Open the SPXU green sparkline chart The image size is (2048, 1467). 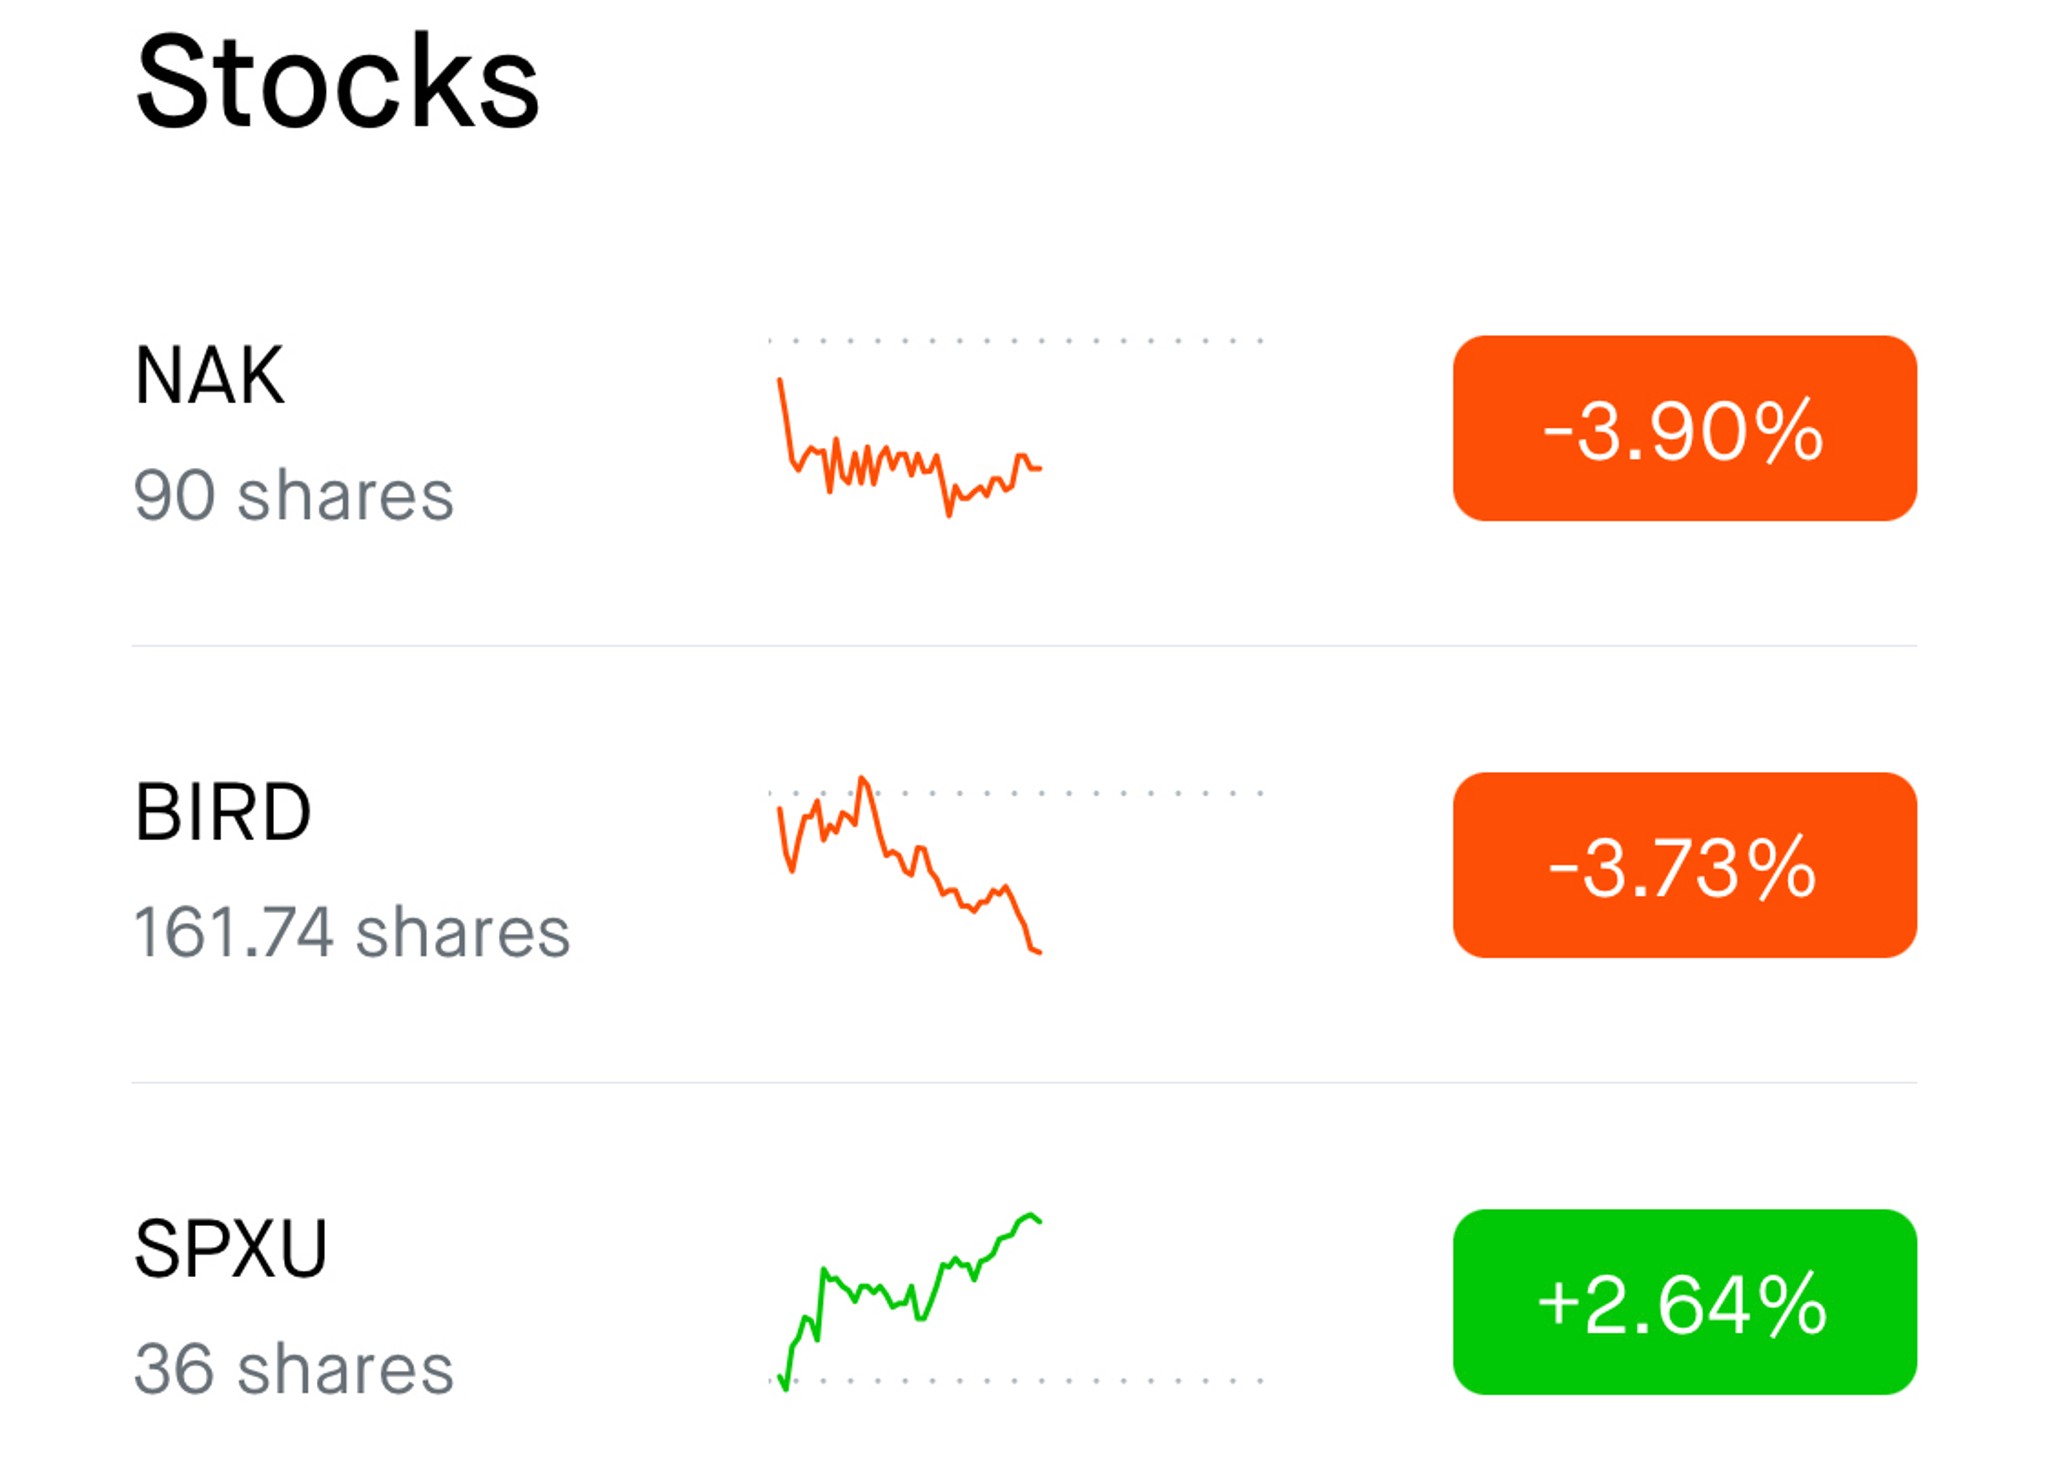(910, 1302)
